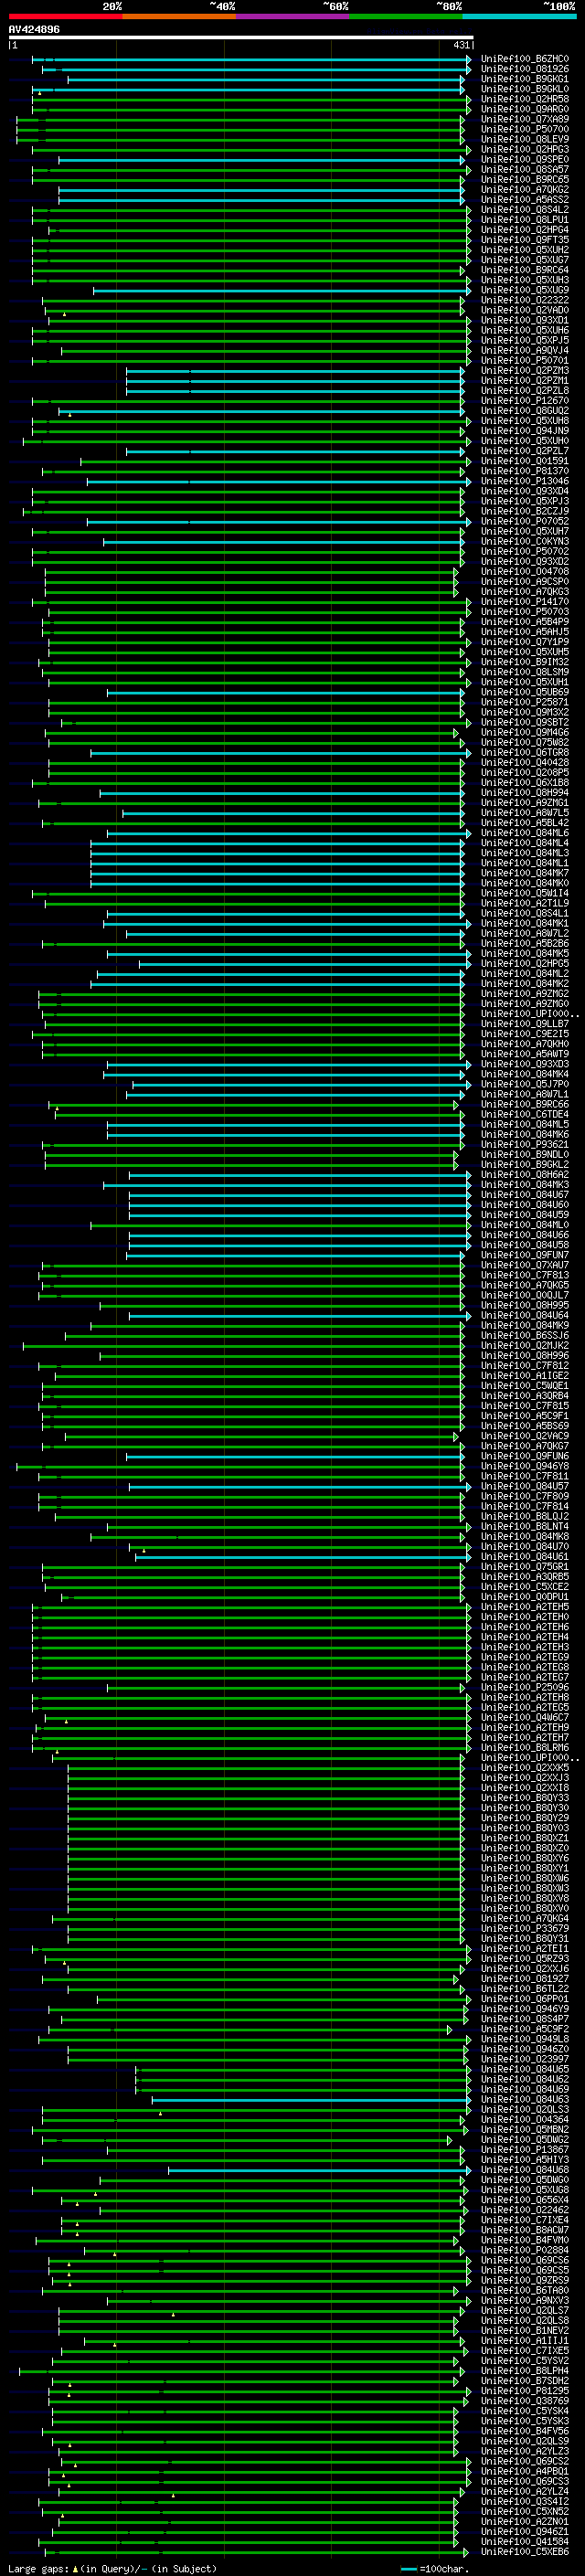Click the UniRef100_Q8H995 label
585x2576 pixels.
[525, 1305]
